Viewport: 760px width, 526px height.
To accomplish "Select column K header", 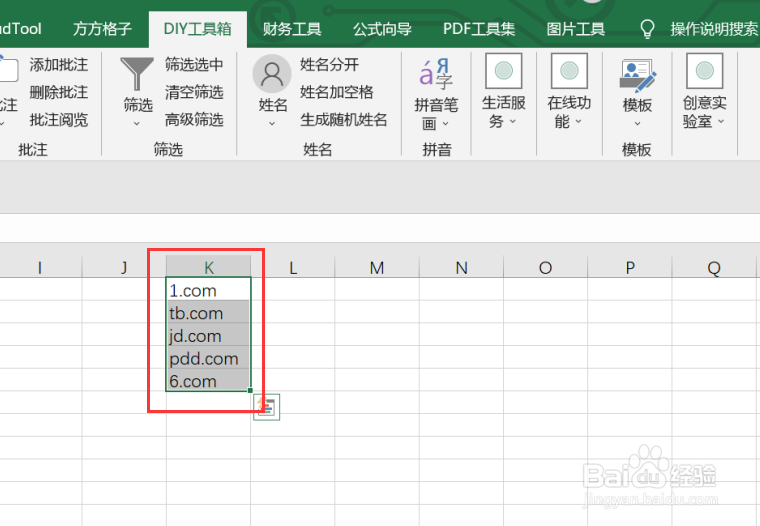I will tap(208, 267).
